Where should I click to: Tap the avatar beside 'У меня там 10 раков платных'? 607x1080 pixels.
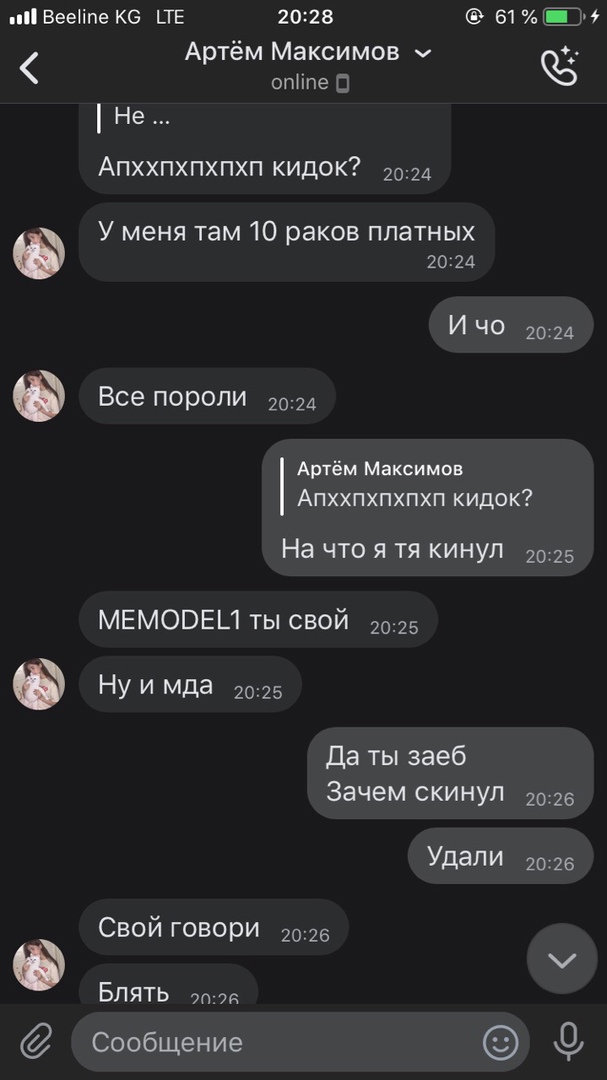[39, 253]
